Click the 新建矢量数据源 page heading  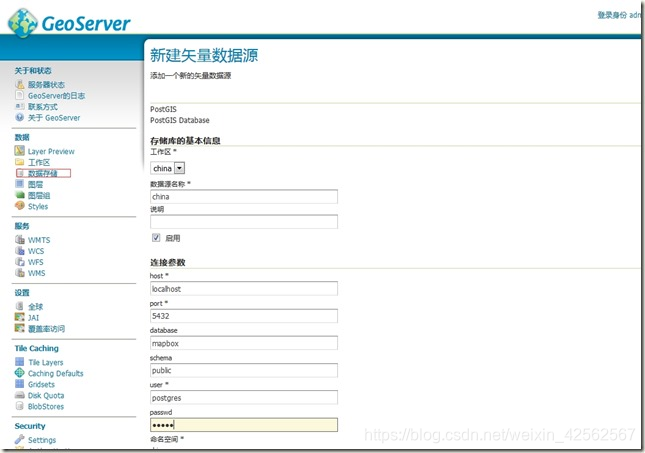coord(204,55)
